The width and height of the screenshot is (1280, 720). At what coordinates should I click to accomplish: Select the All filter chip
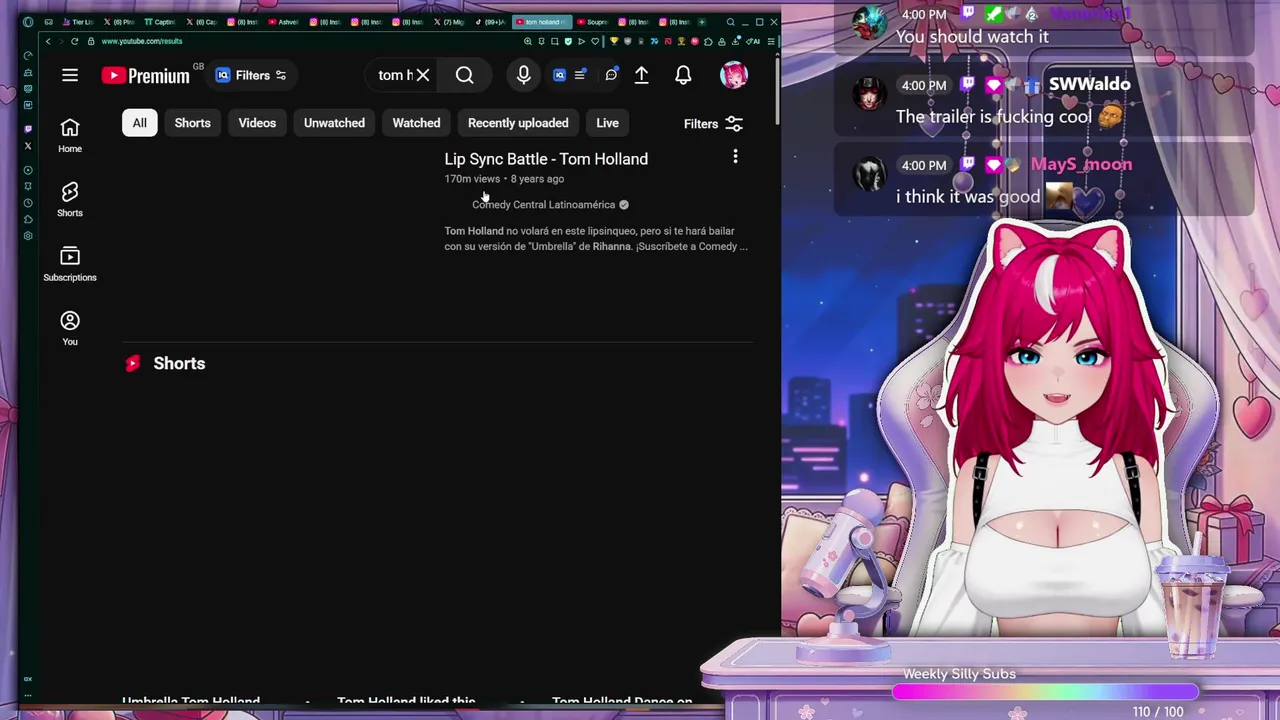140,123
